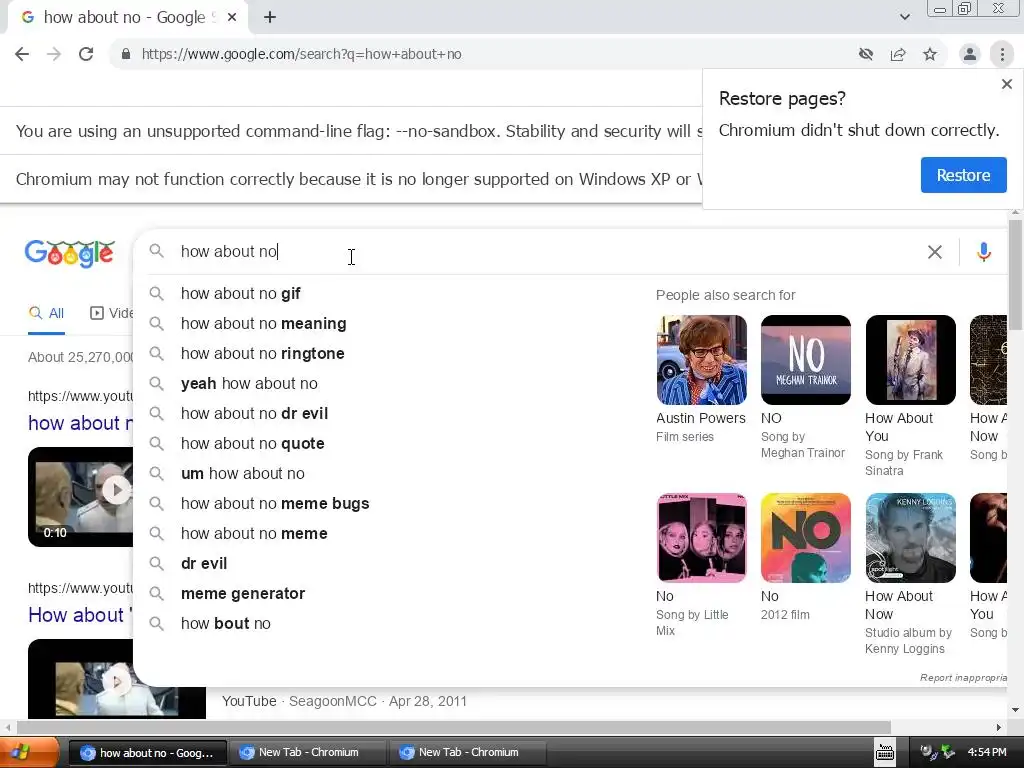The image size is (1024, 768).
Task: Switch to first New Tab - Chromium taskbar item
Action: click(308, 753)
